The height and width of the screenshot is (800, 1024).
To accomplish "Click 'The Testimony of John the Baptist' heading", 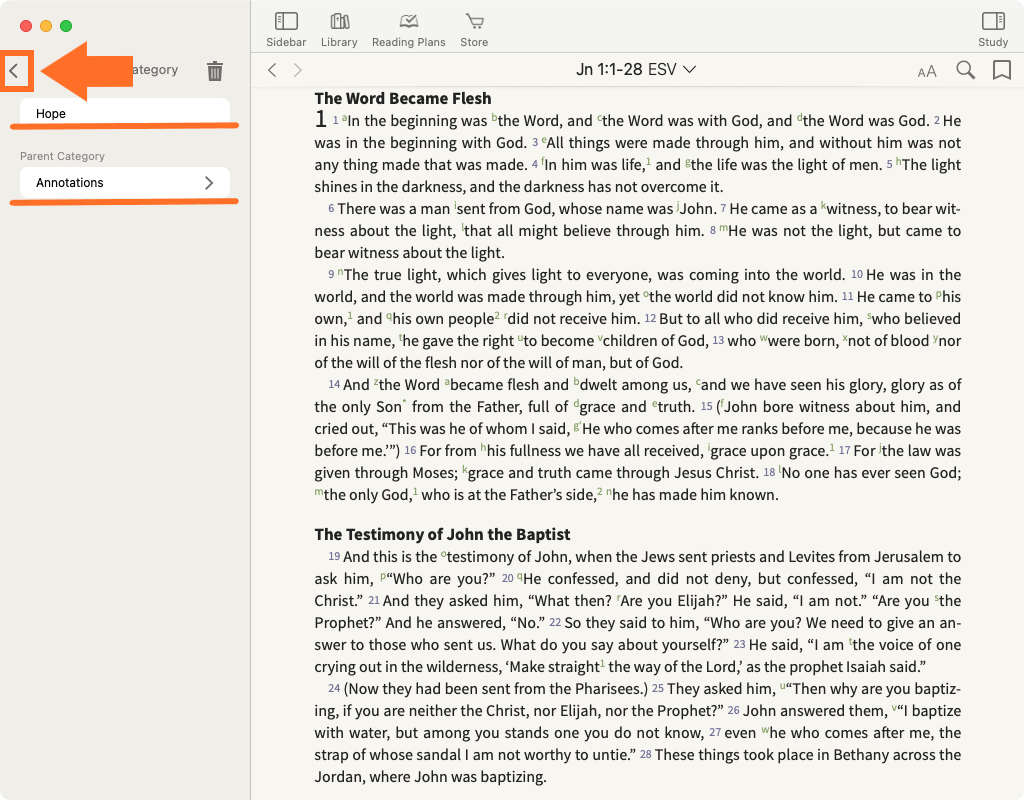I will 442,535.
